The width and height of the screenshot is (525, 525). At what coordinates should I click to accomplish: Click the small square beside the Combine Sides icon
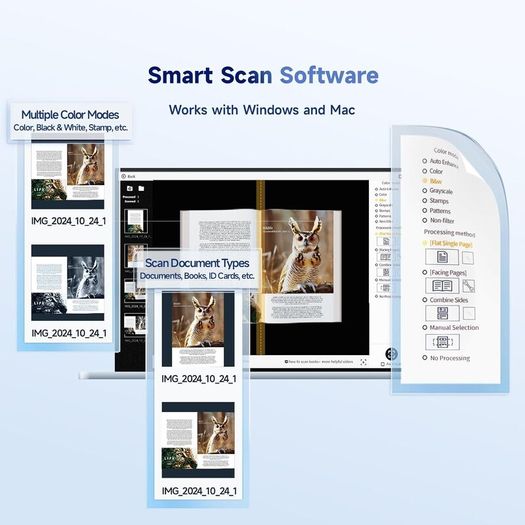(x=469, y=314)
